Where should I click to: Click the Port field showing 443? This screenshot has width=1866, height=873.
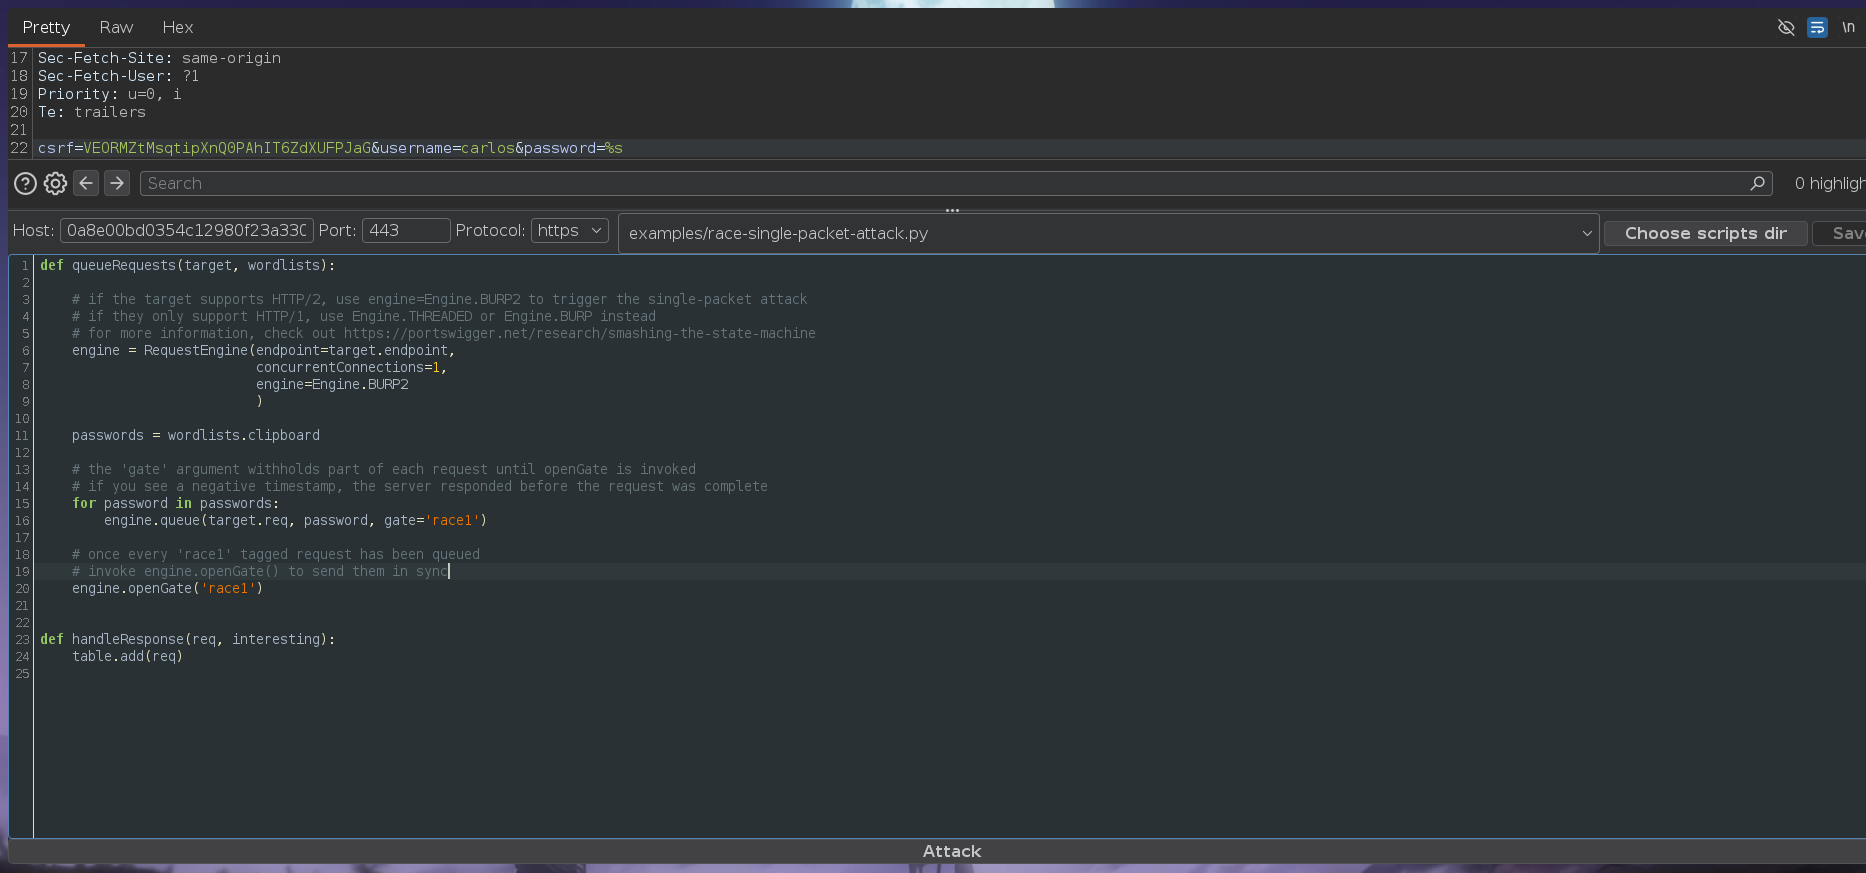tap(406, 230)
